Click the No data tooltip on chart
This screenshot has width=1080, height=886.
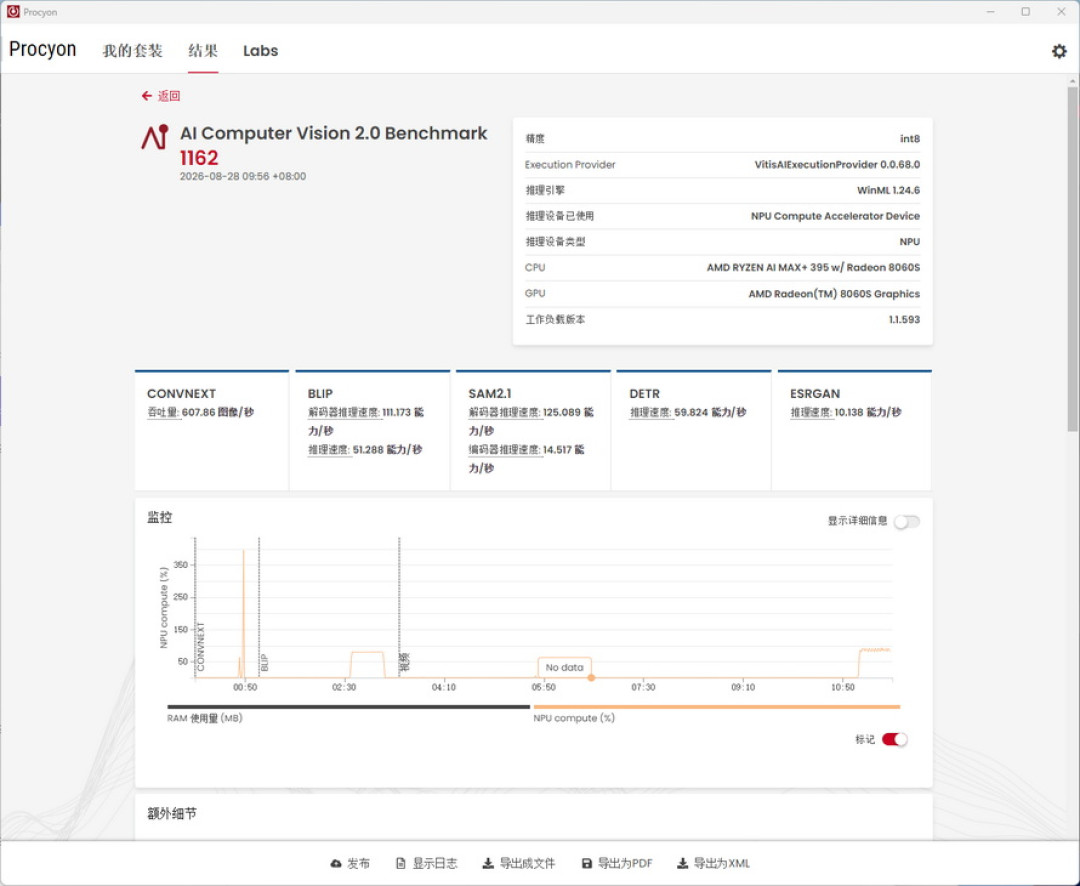tap(565, 667)
